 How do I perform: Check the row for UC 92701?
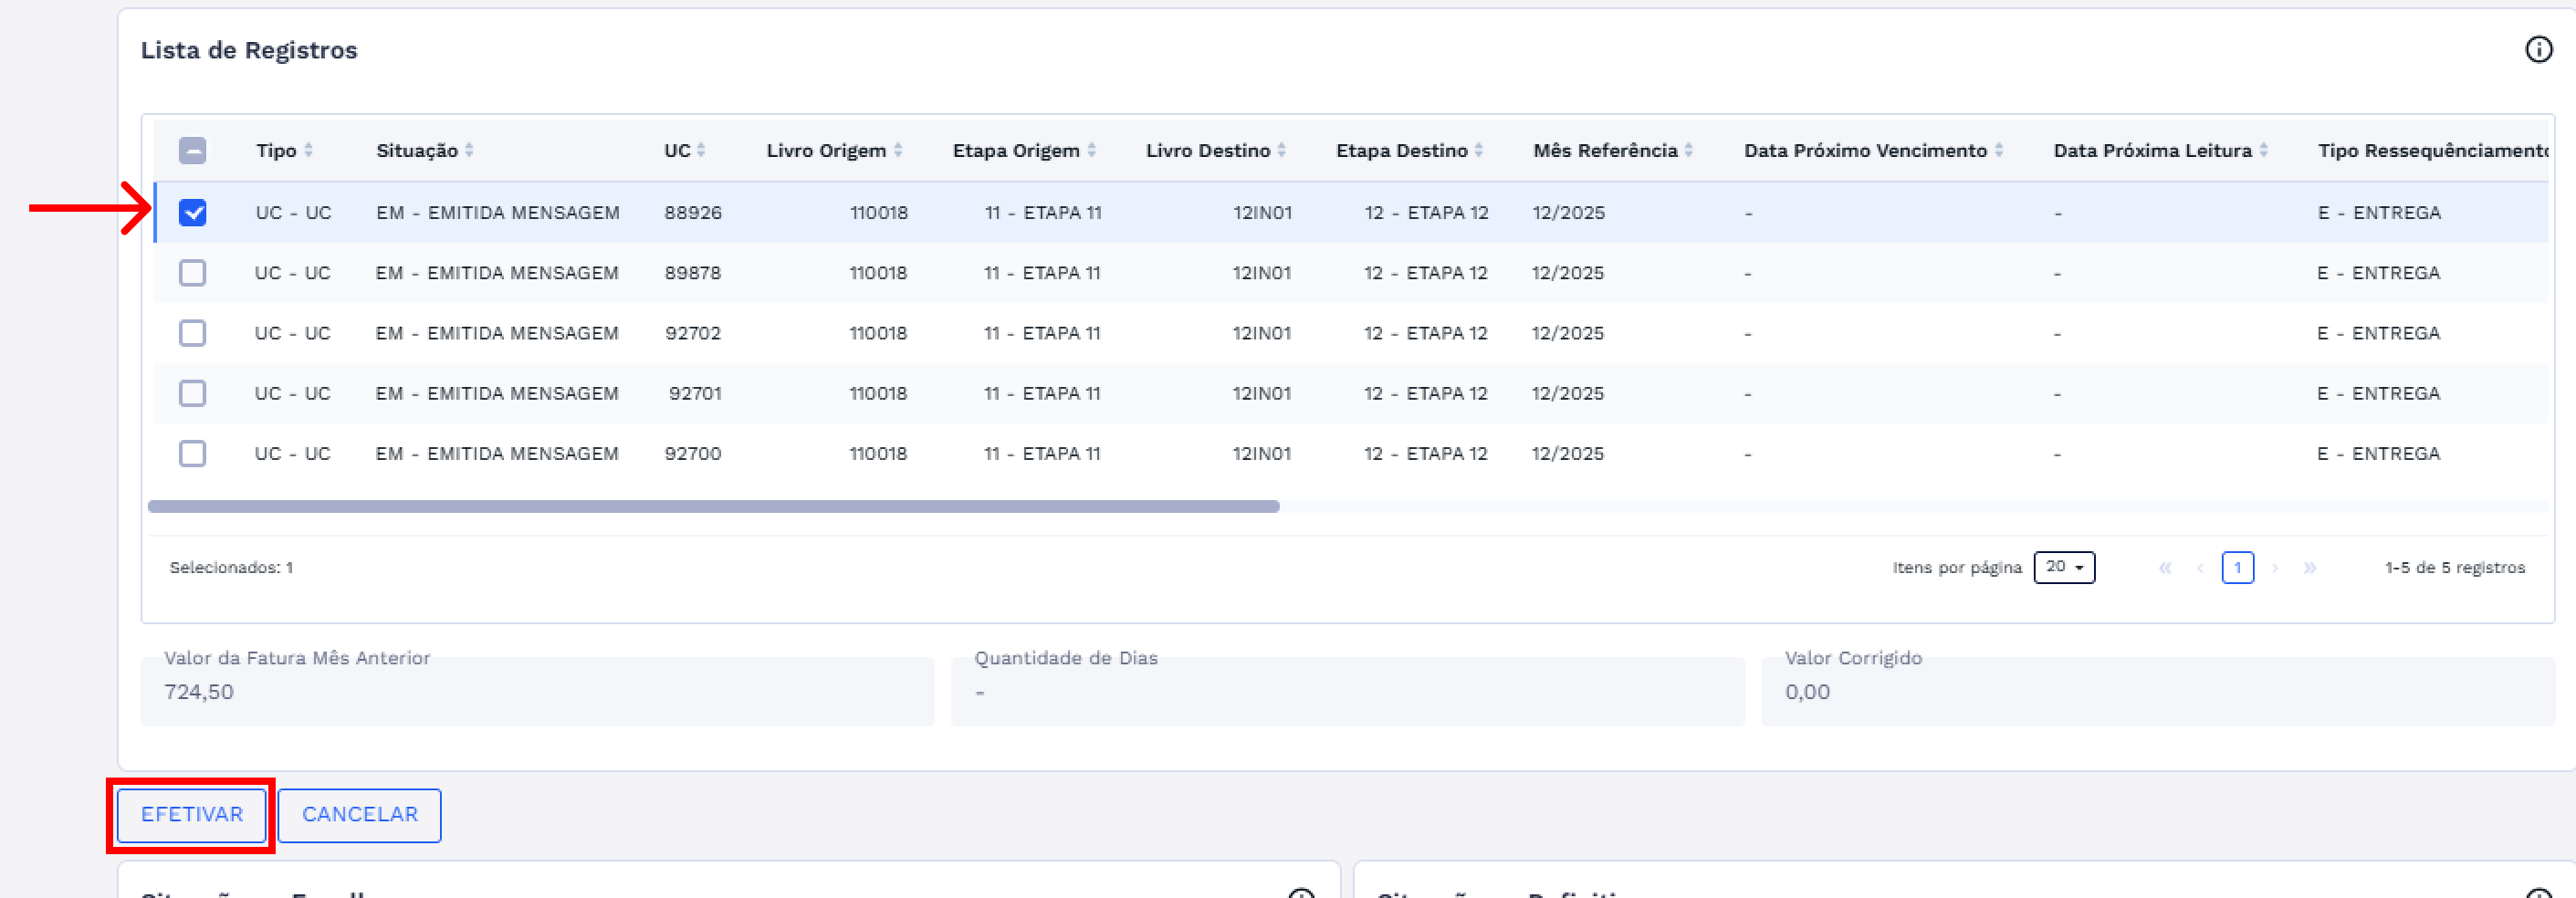[192, 393]
